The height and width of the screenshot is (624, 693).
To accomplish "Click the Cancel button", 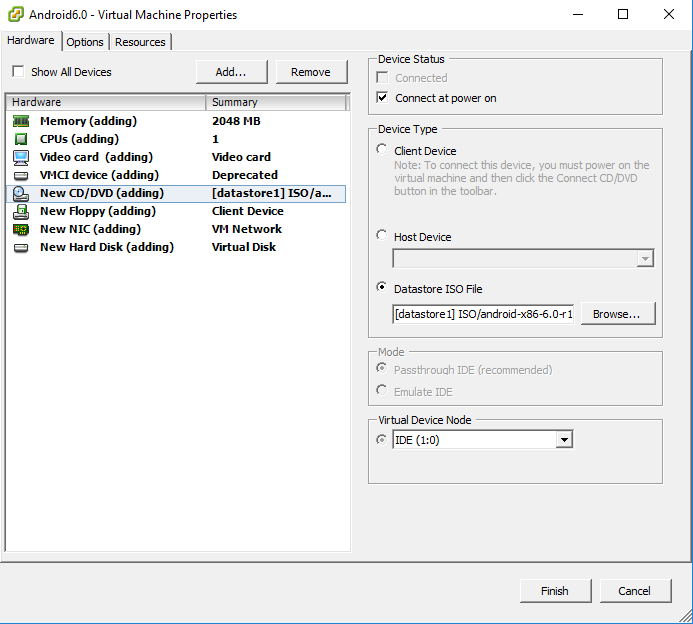I will tap(635, 591).
